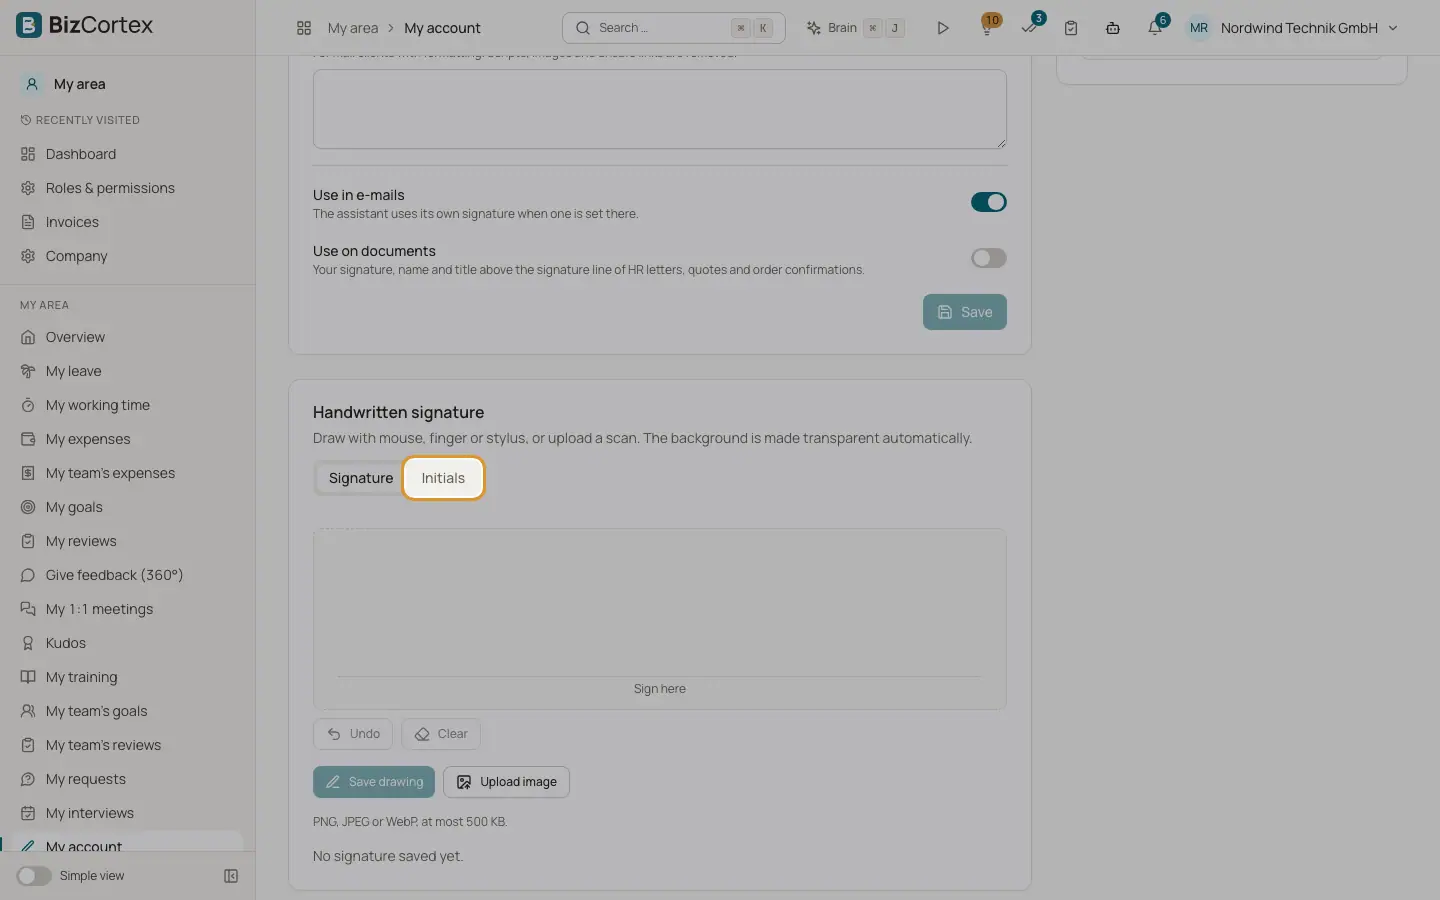This screenshot has height=900, width=1440.
Task: Collapse the sidebar with the panel icon
Action: tap(231, 876)
